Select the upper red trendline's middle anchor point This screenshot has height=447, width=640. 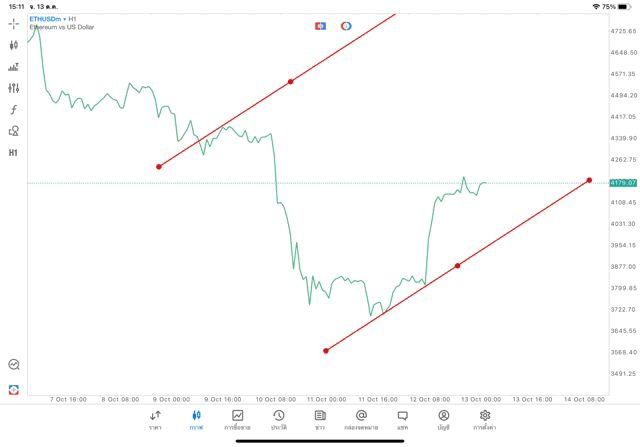(291, 81)
